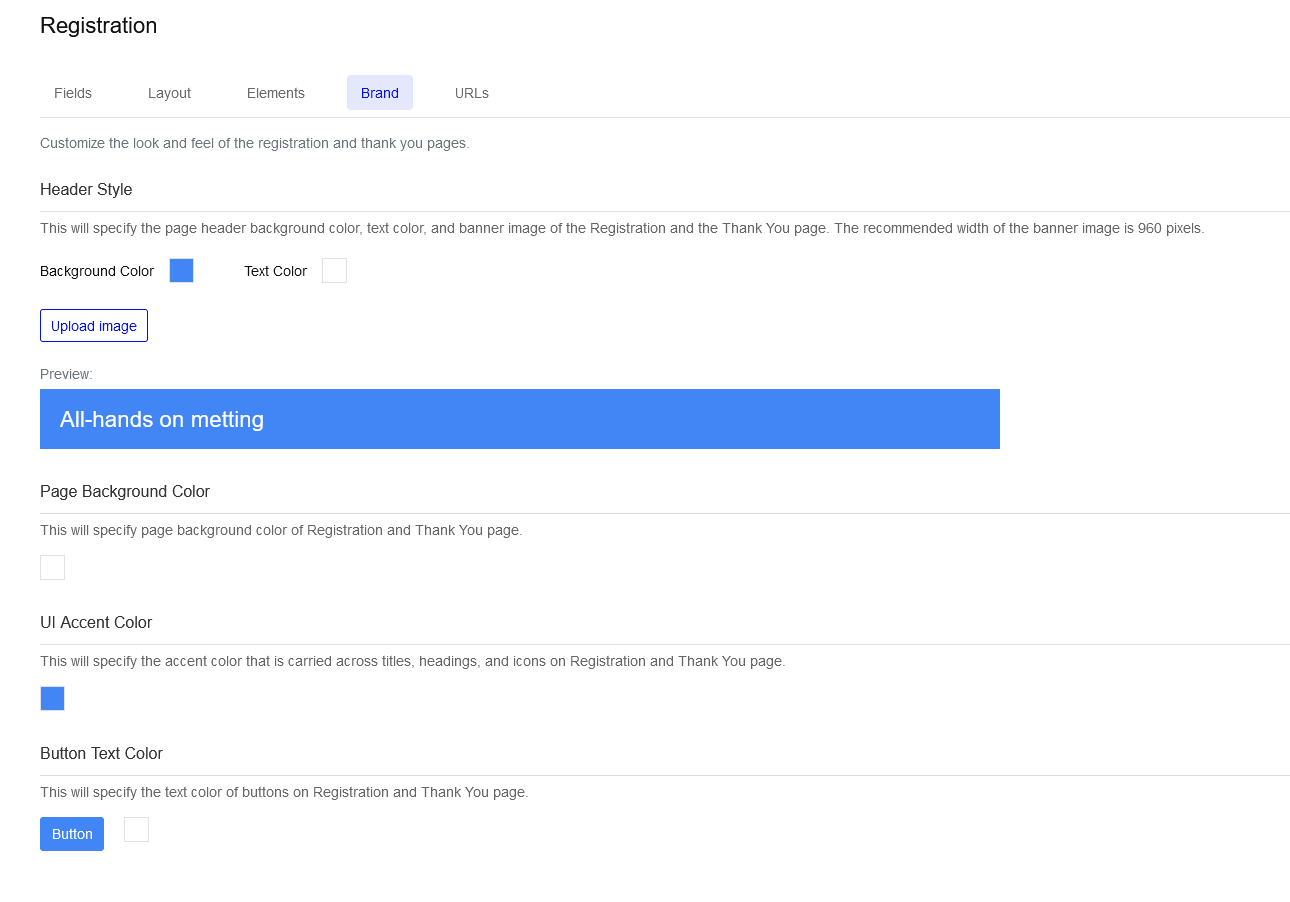Open the URLs tab
The image size is (1290, 902).
472,93
